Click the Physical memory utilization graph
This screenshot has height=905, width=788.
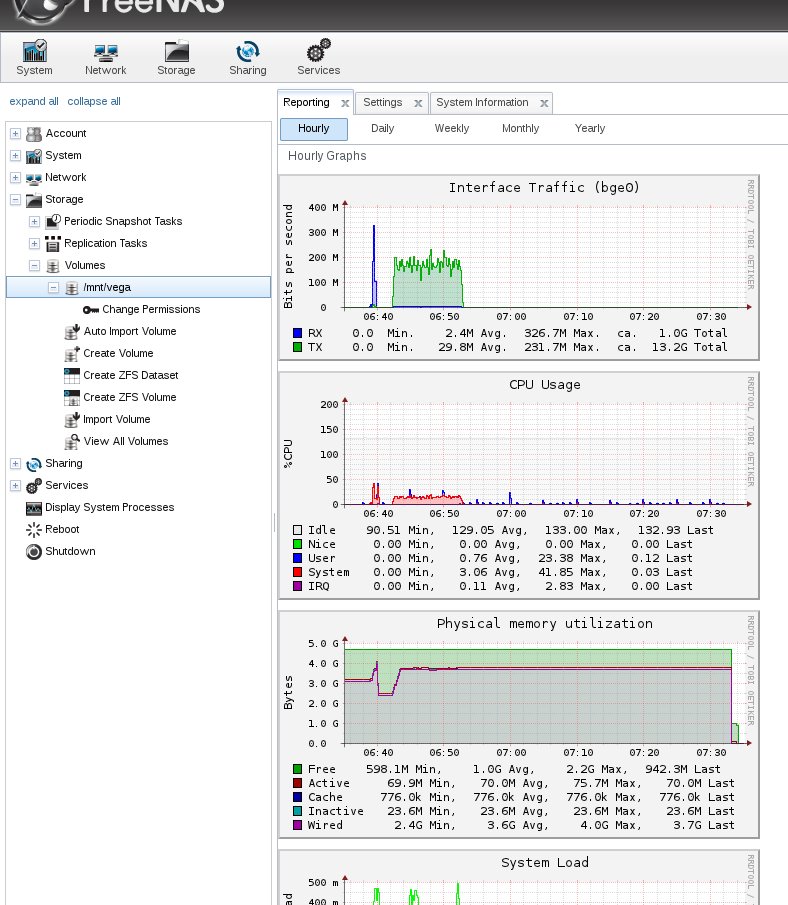[x=519, y=725]
